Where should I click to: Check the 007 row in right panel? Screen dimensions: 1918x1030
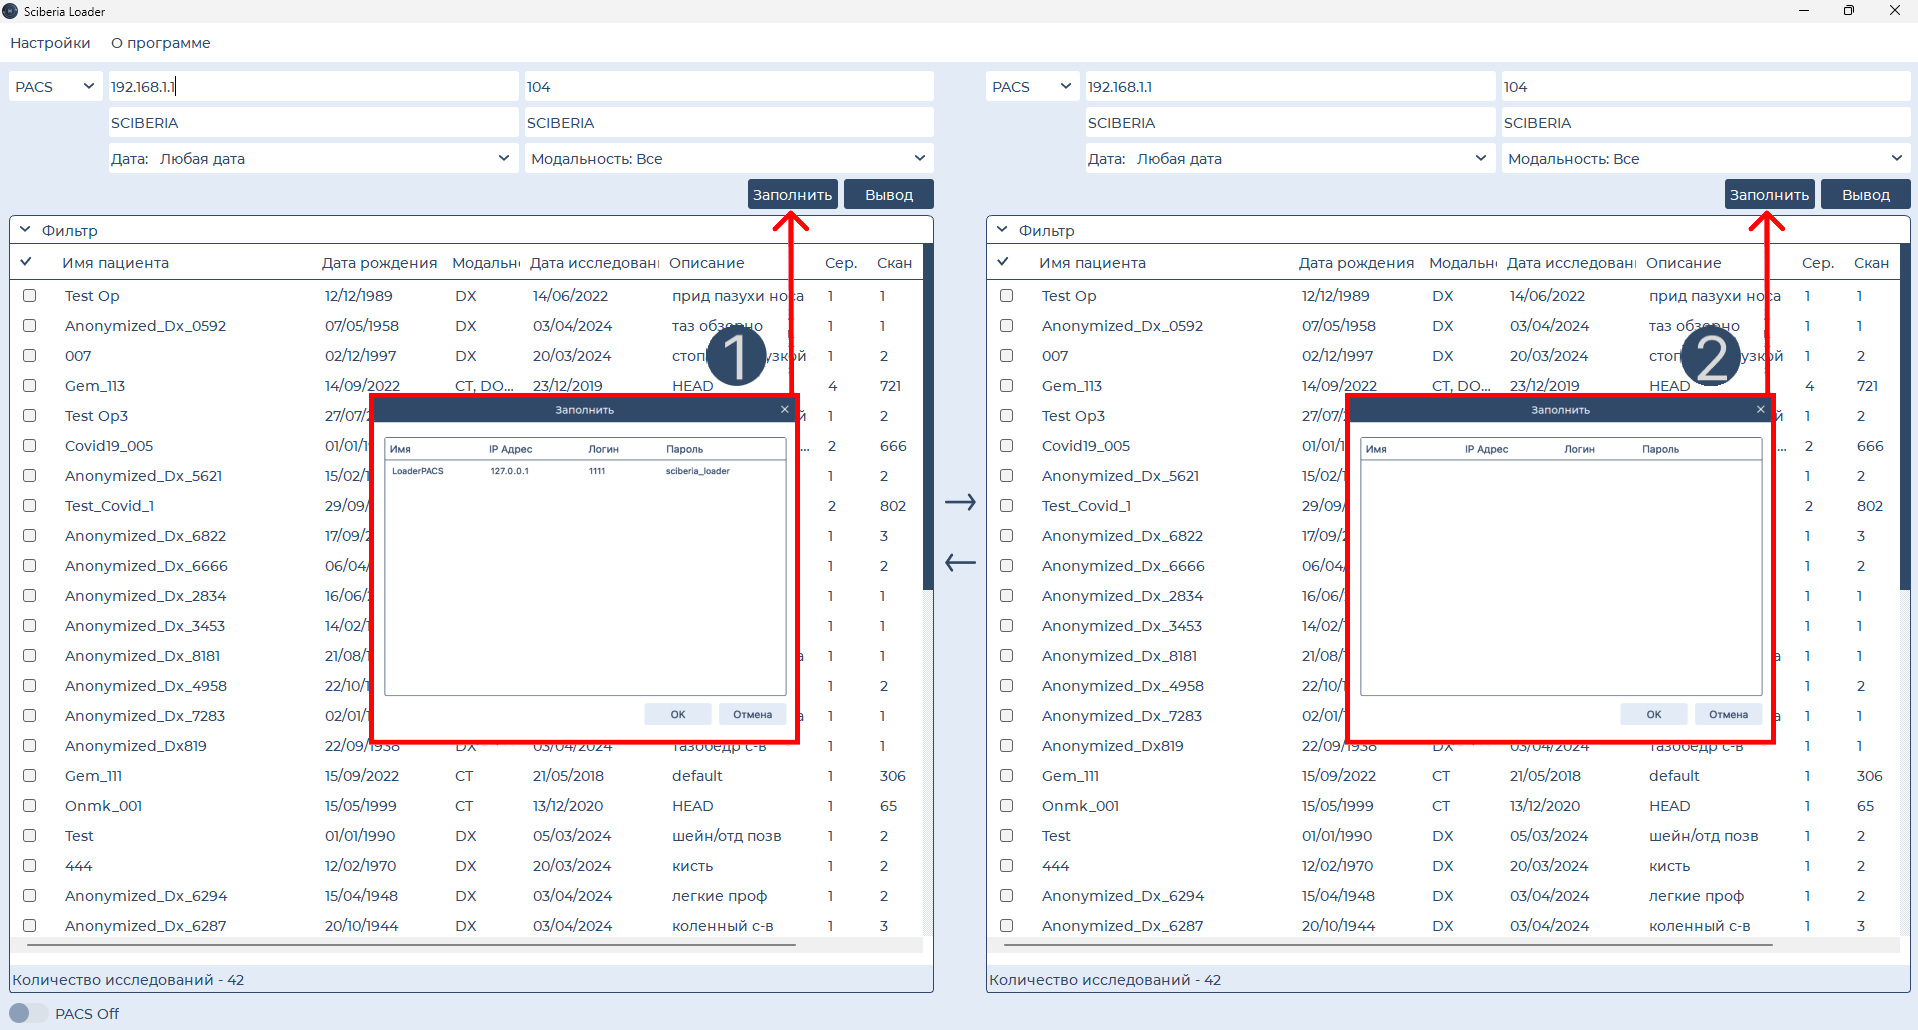(1007, 356)
